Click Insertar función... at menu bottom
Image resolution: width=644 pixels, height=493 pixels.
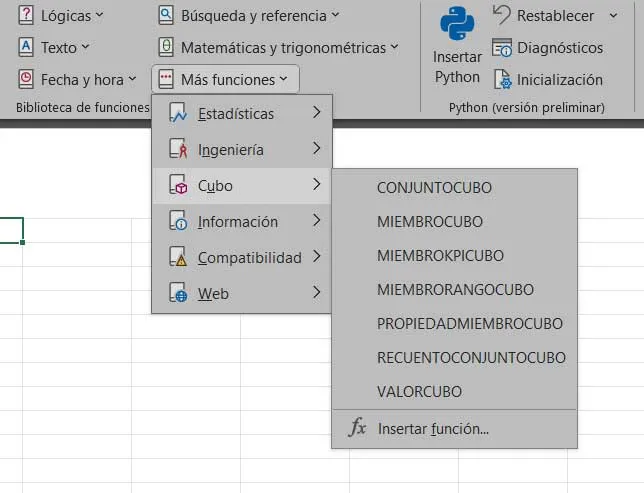tap(454, 429)
